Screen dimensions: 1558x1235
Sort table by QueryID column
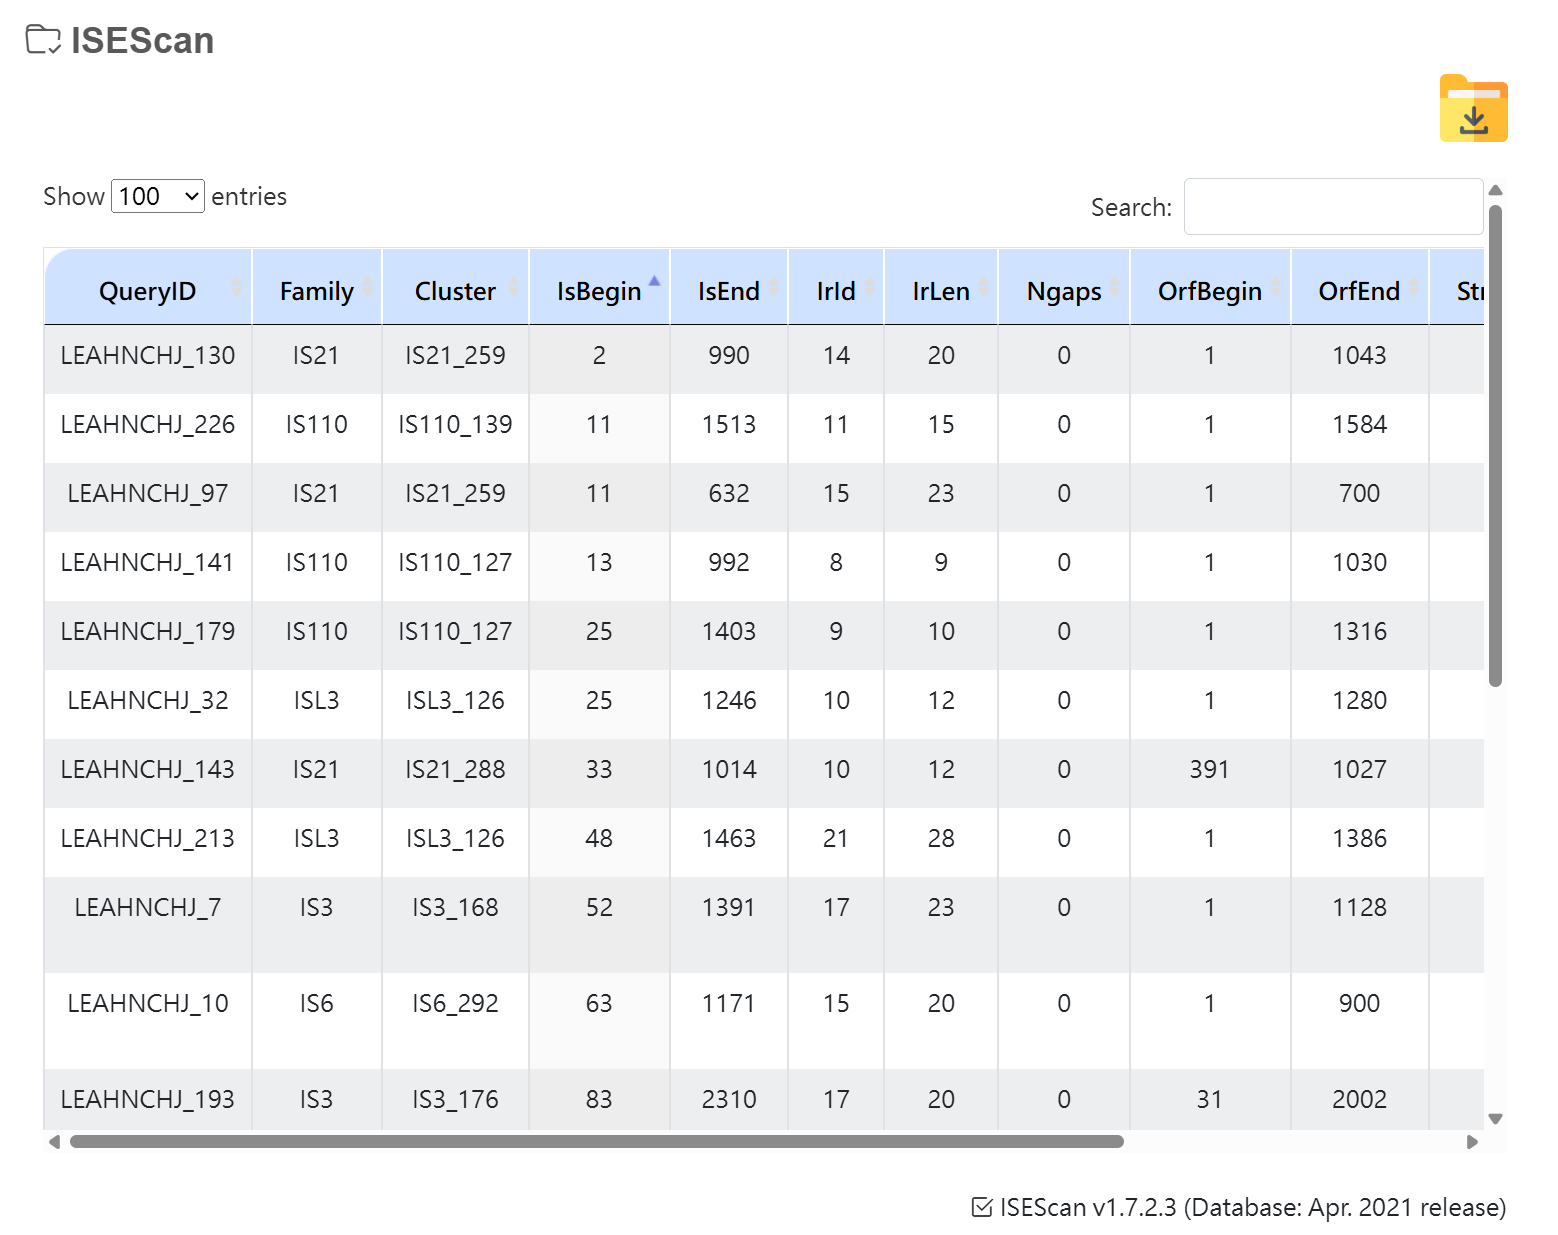point(148,291)
